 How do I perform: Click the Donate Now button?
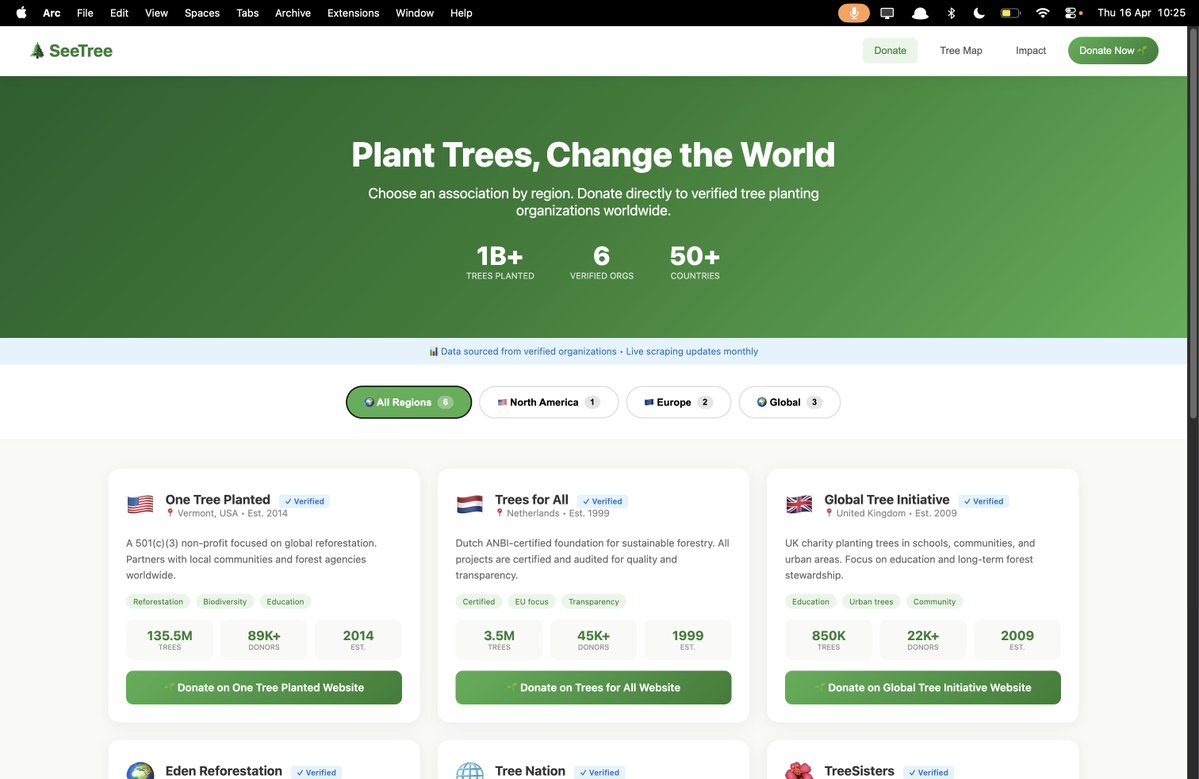pos(1113,50)
